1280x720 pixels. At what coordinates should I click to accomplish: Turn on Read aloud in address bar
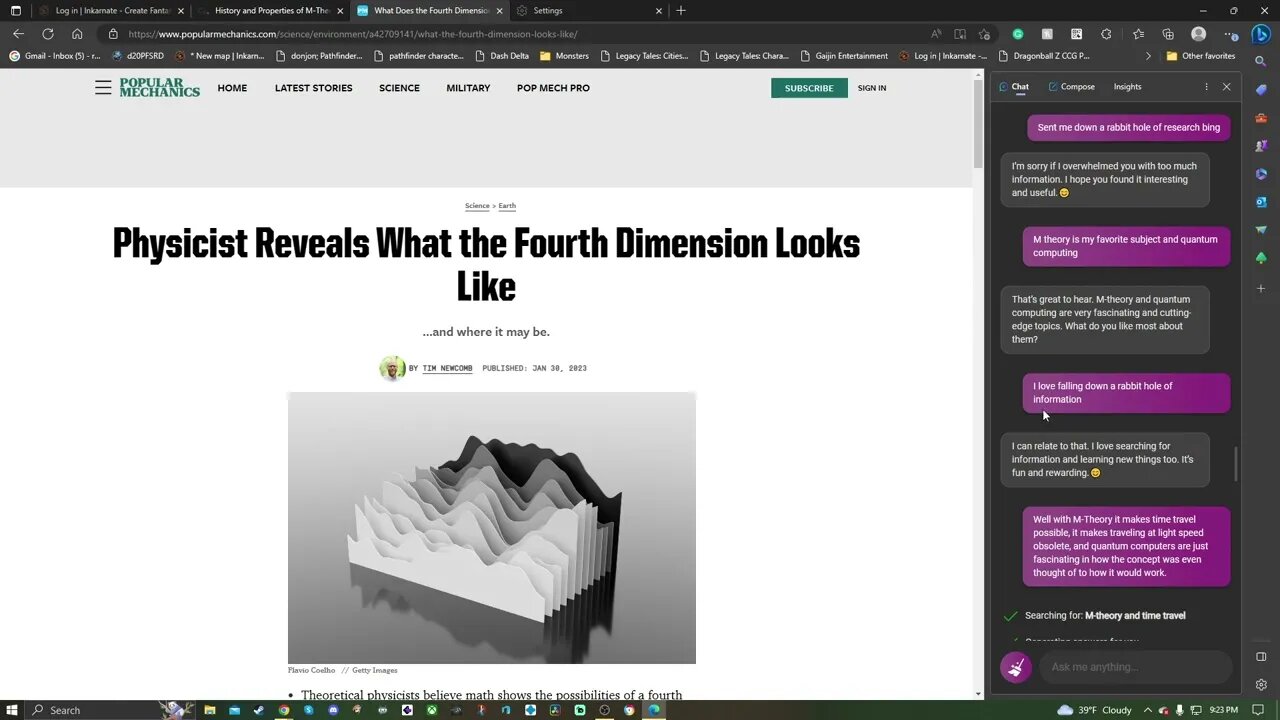[936, 34]
